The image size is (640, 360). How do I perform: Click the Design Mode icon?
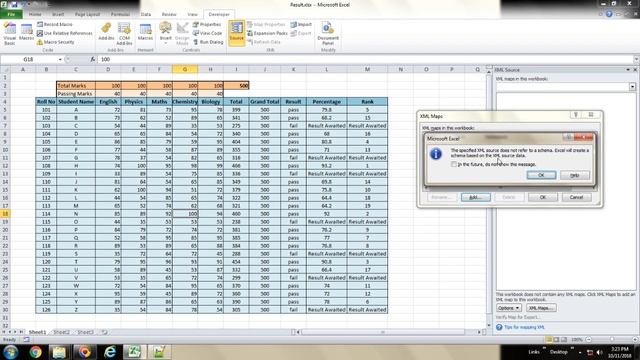point(182,33)
